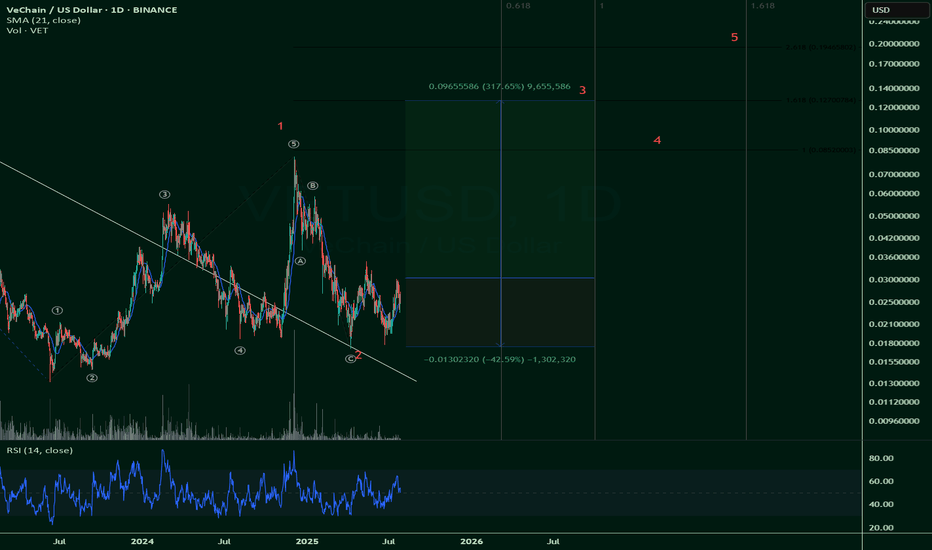Select the circled B correction marker

click(x=313, y=186)
